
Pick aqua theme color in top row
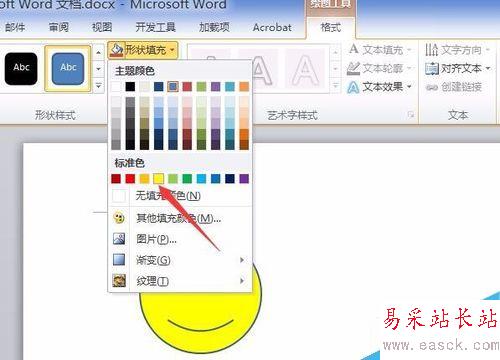(x=230, y=87)
